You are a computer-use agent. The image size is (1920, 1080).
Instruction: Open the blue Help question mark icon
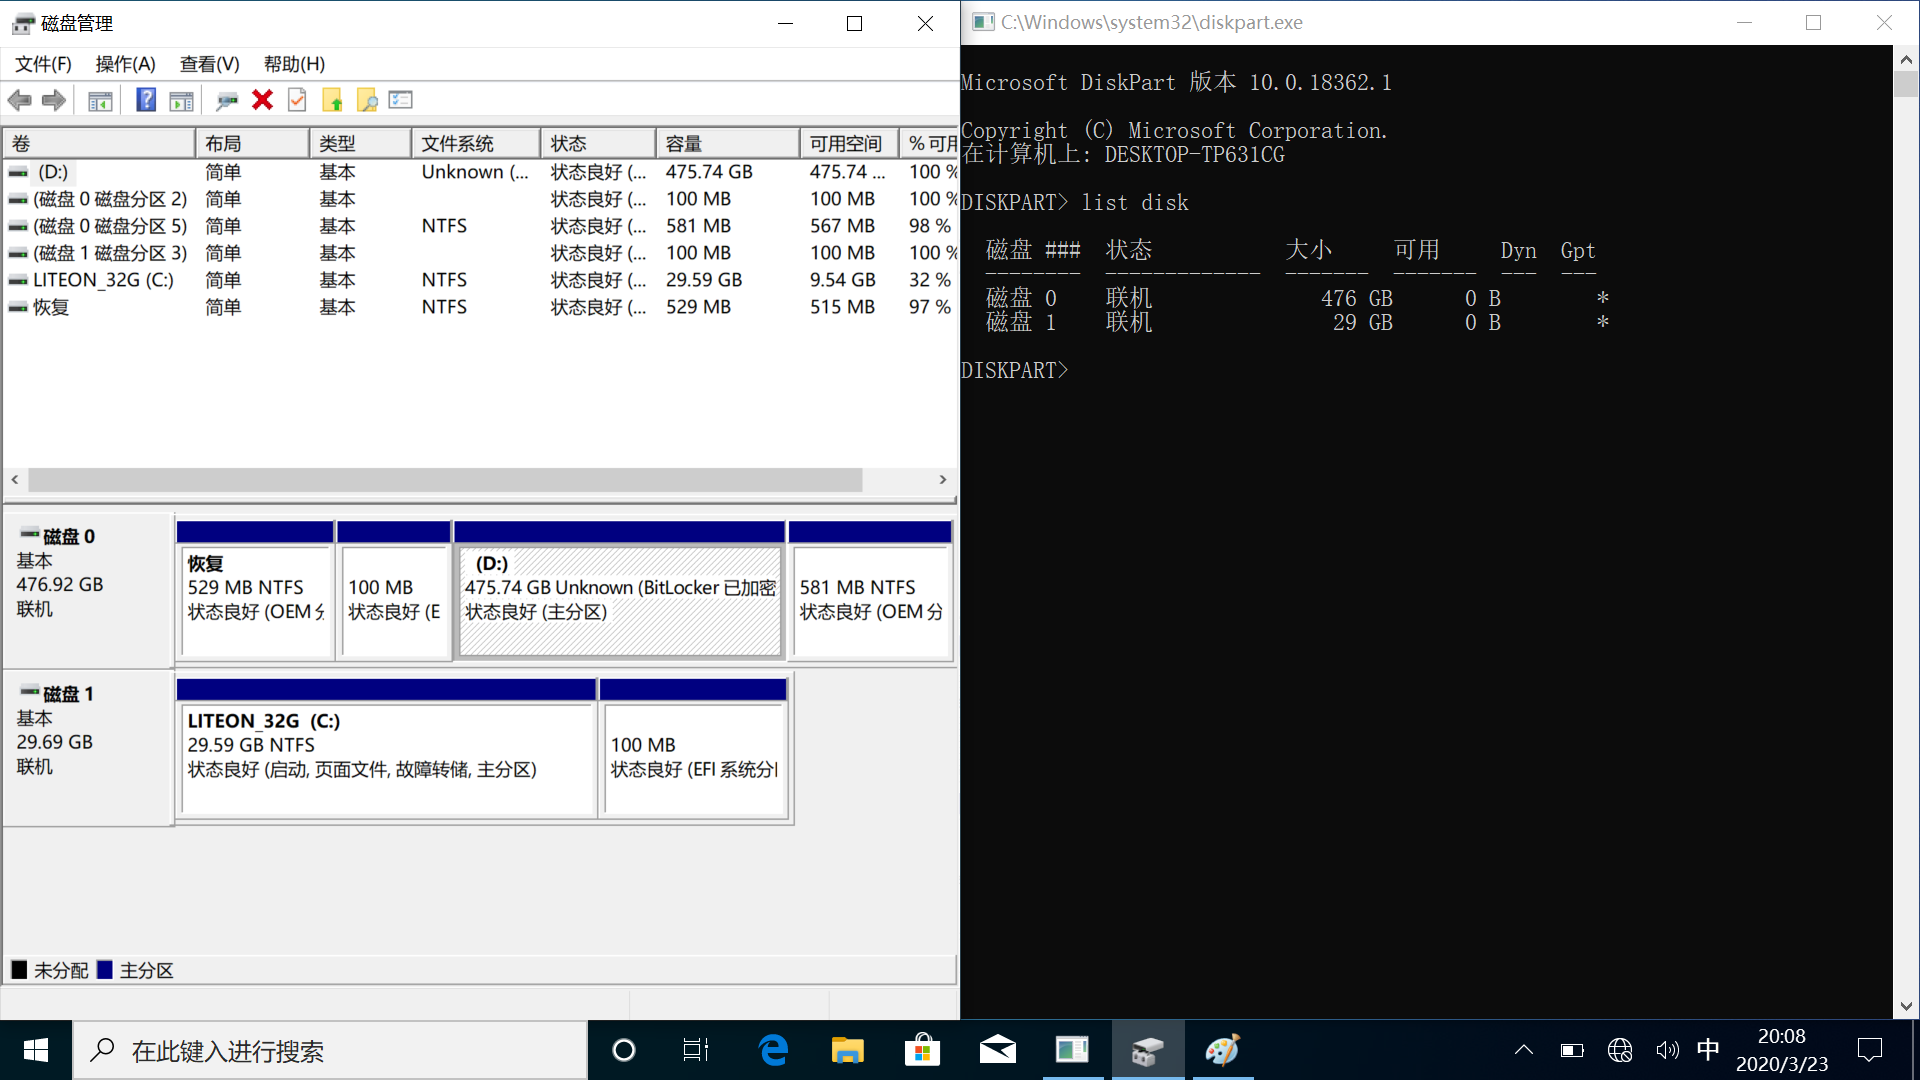pyautogui.click(x=146, y=100)
